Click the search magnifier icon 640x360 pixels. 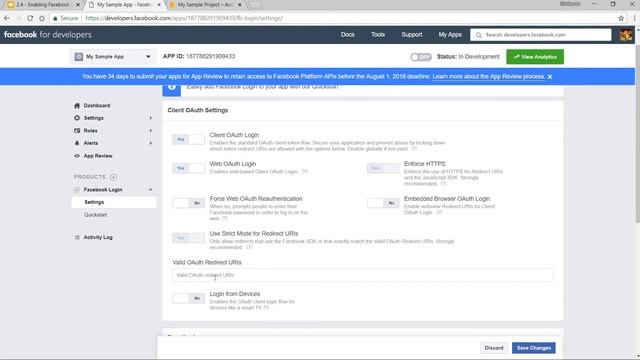479,35
